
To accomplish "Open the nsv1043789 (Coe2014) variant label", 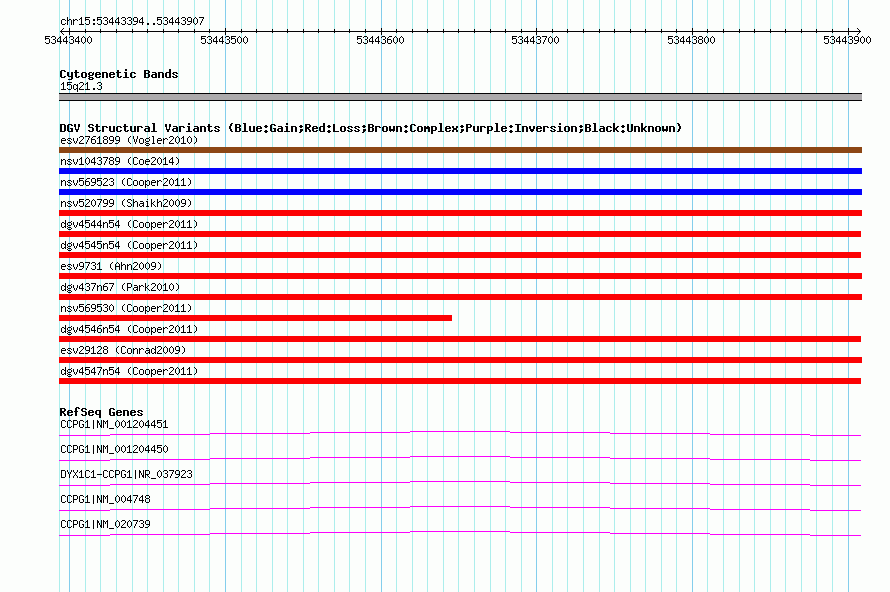I will (120, 161).
